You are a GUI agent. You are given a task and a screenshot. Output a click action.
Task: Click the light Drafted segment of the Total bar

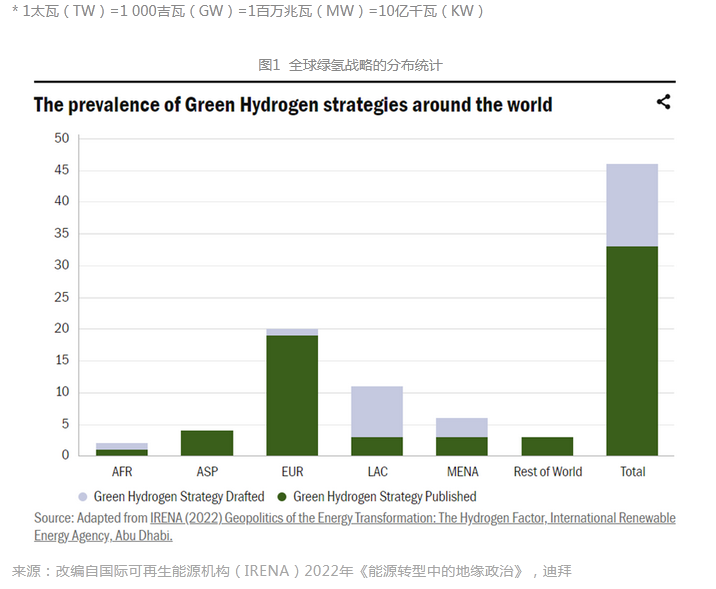632,205
